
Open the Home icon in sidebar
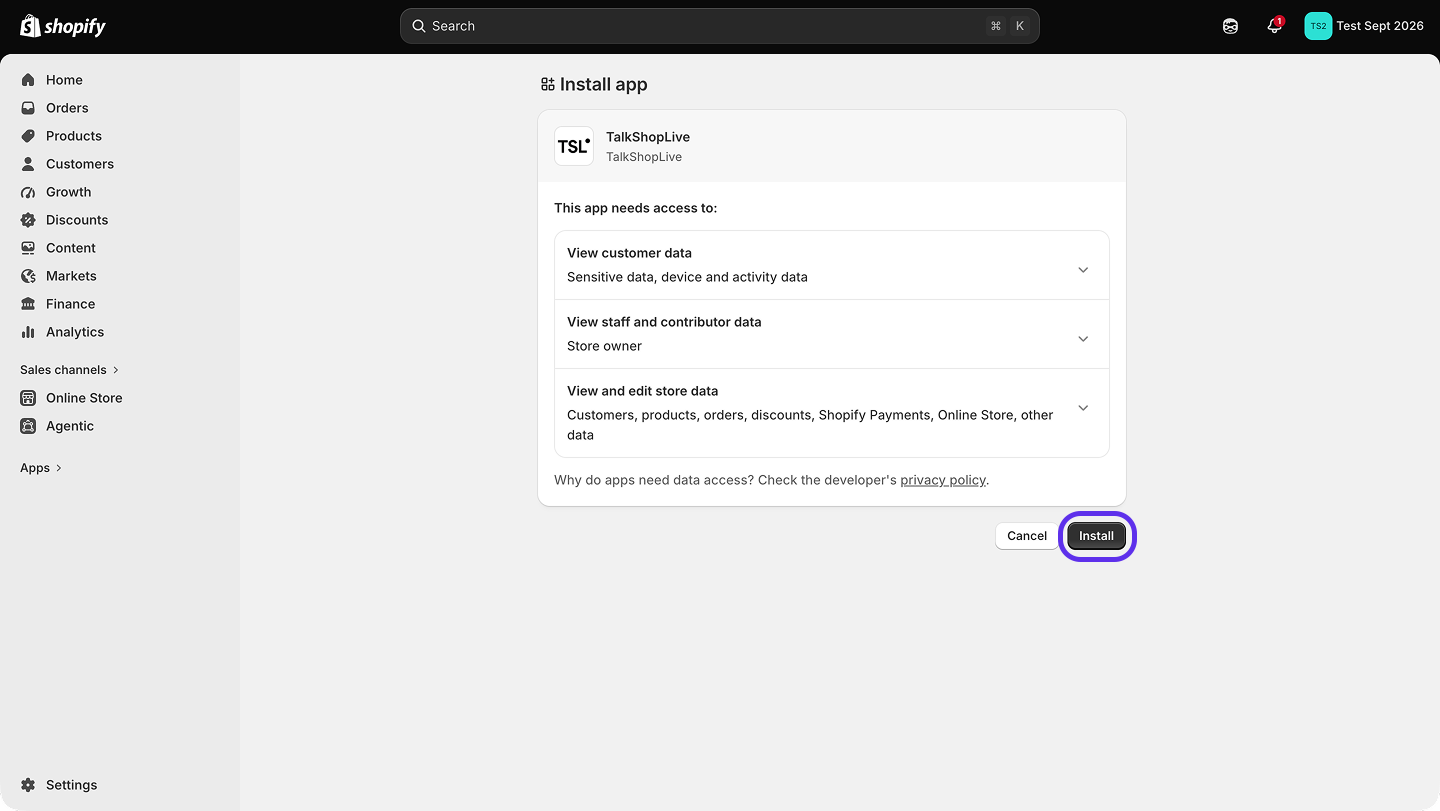(x=28, y=80)
